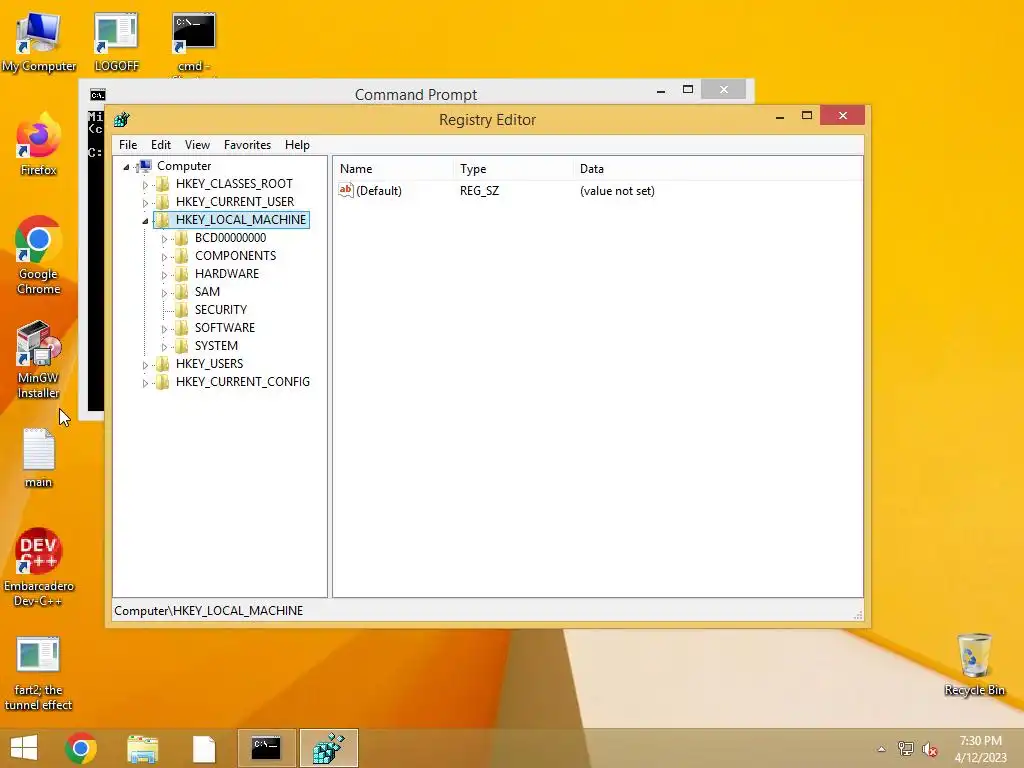Expand the SYSTEM subkey
Image resolution: width=1024 pixels, height=768 pixels.
[x=164, y=347]
